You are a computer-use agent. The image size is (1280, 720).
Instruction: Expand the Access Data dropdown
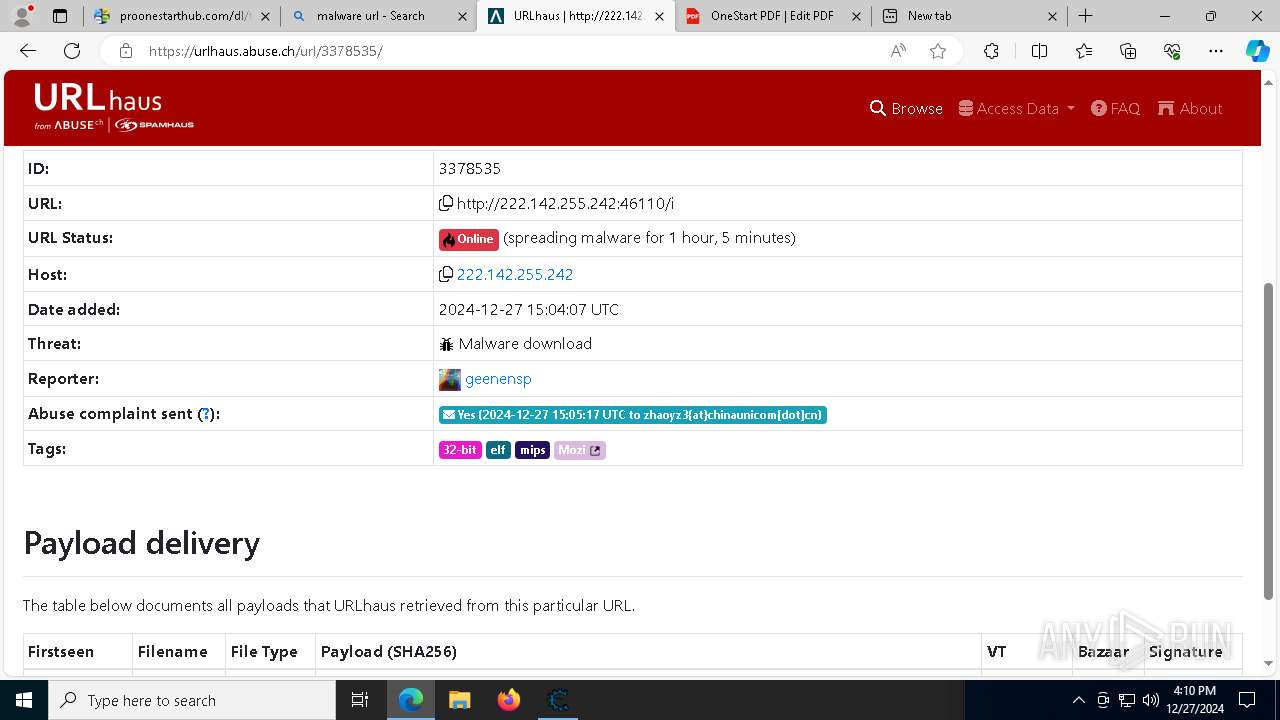pyautogui.click(x=1016, y=108)
